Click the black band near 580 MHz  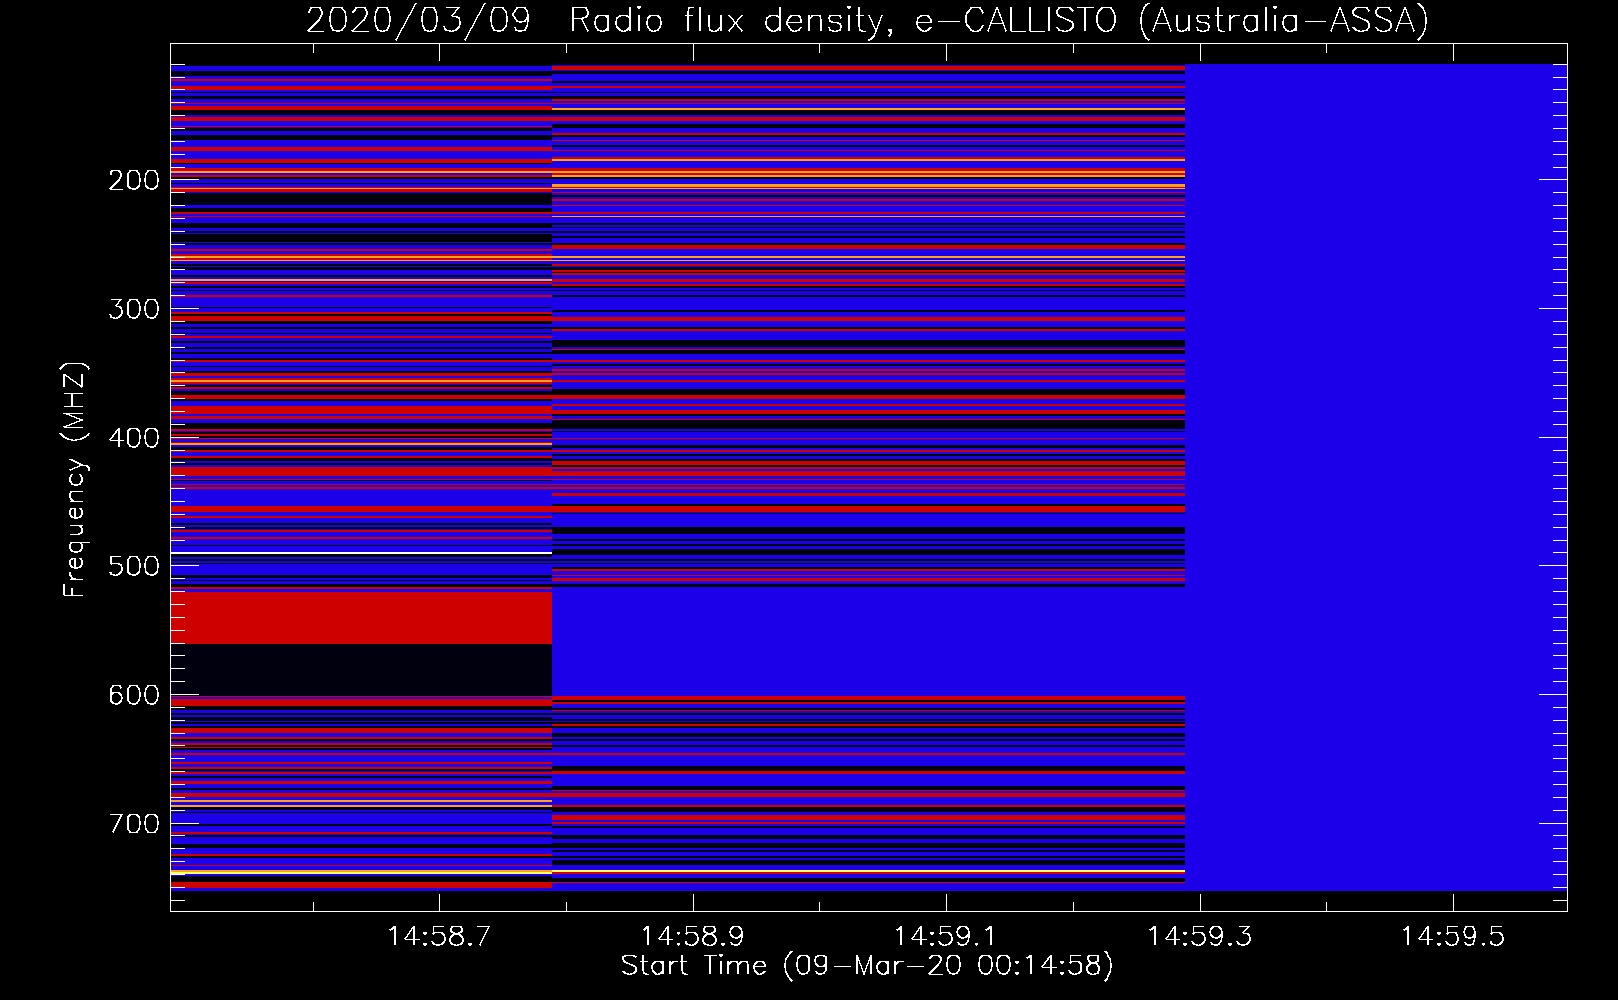tap(361, 669)
